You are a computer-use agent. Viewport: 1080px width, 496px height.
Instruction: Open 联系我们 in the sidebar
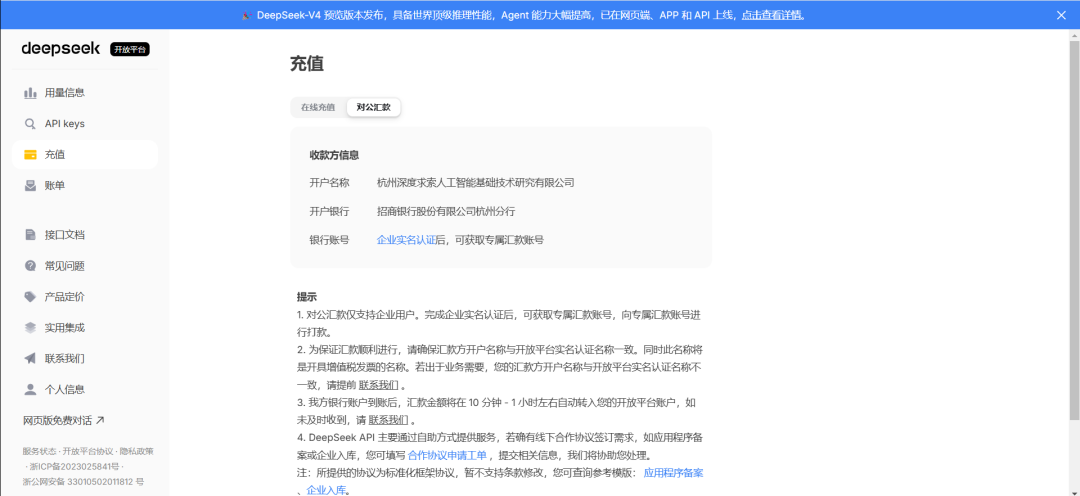[85, 359]
